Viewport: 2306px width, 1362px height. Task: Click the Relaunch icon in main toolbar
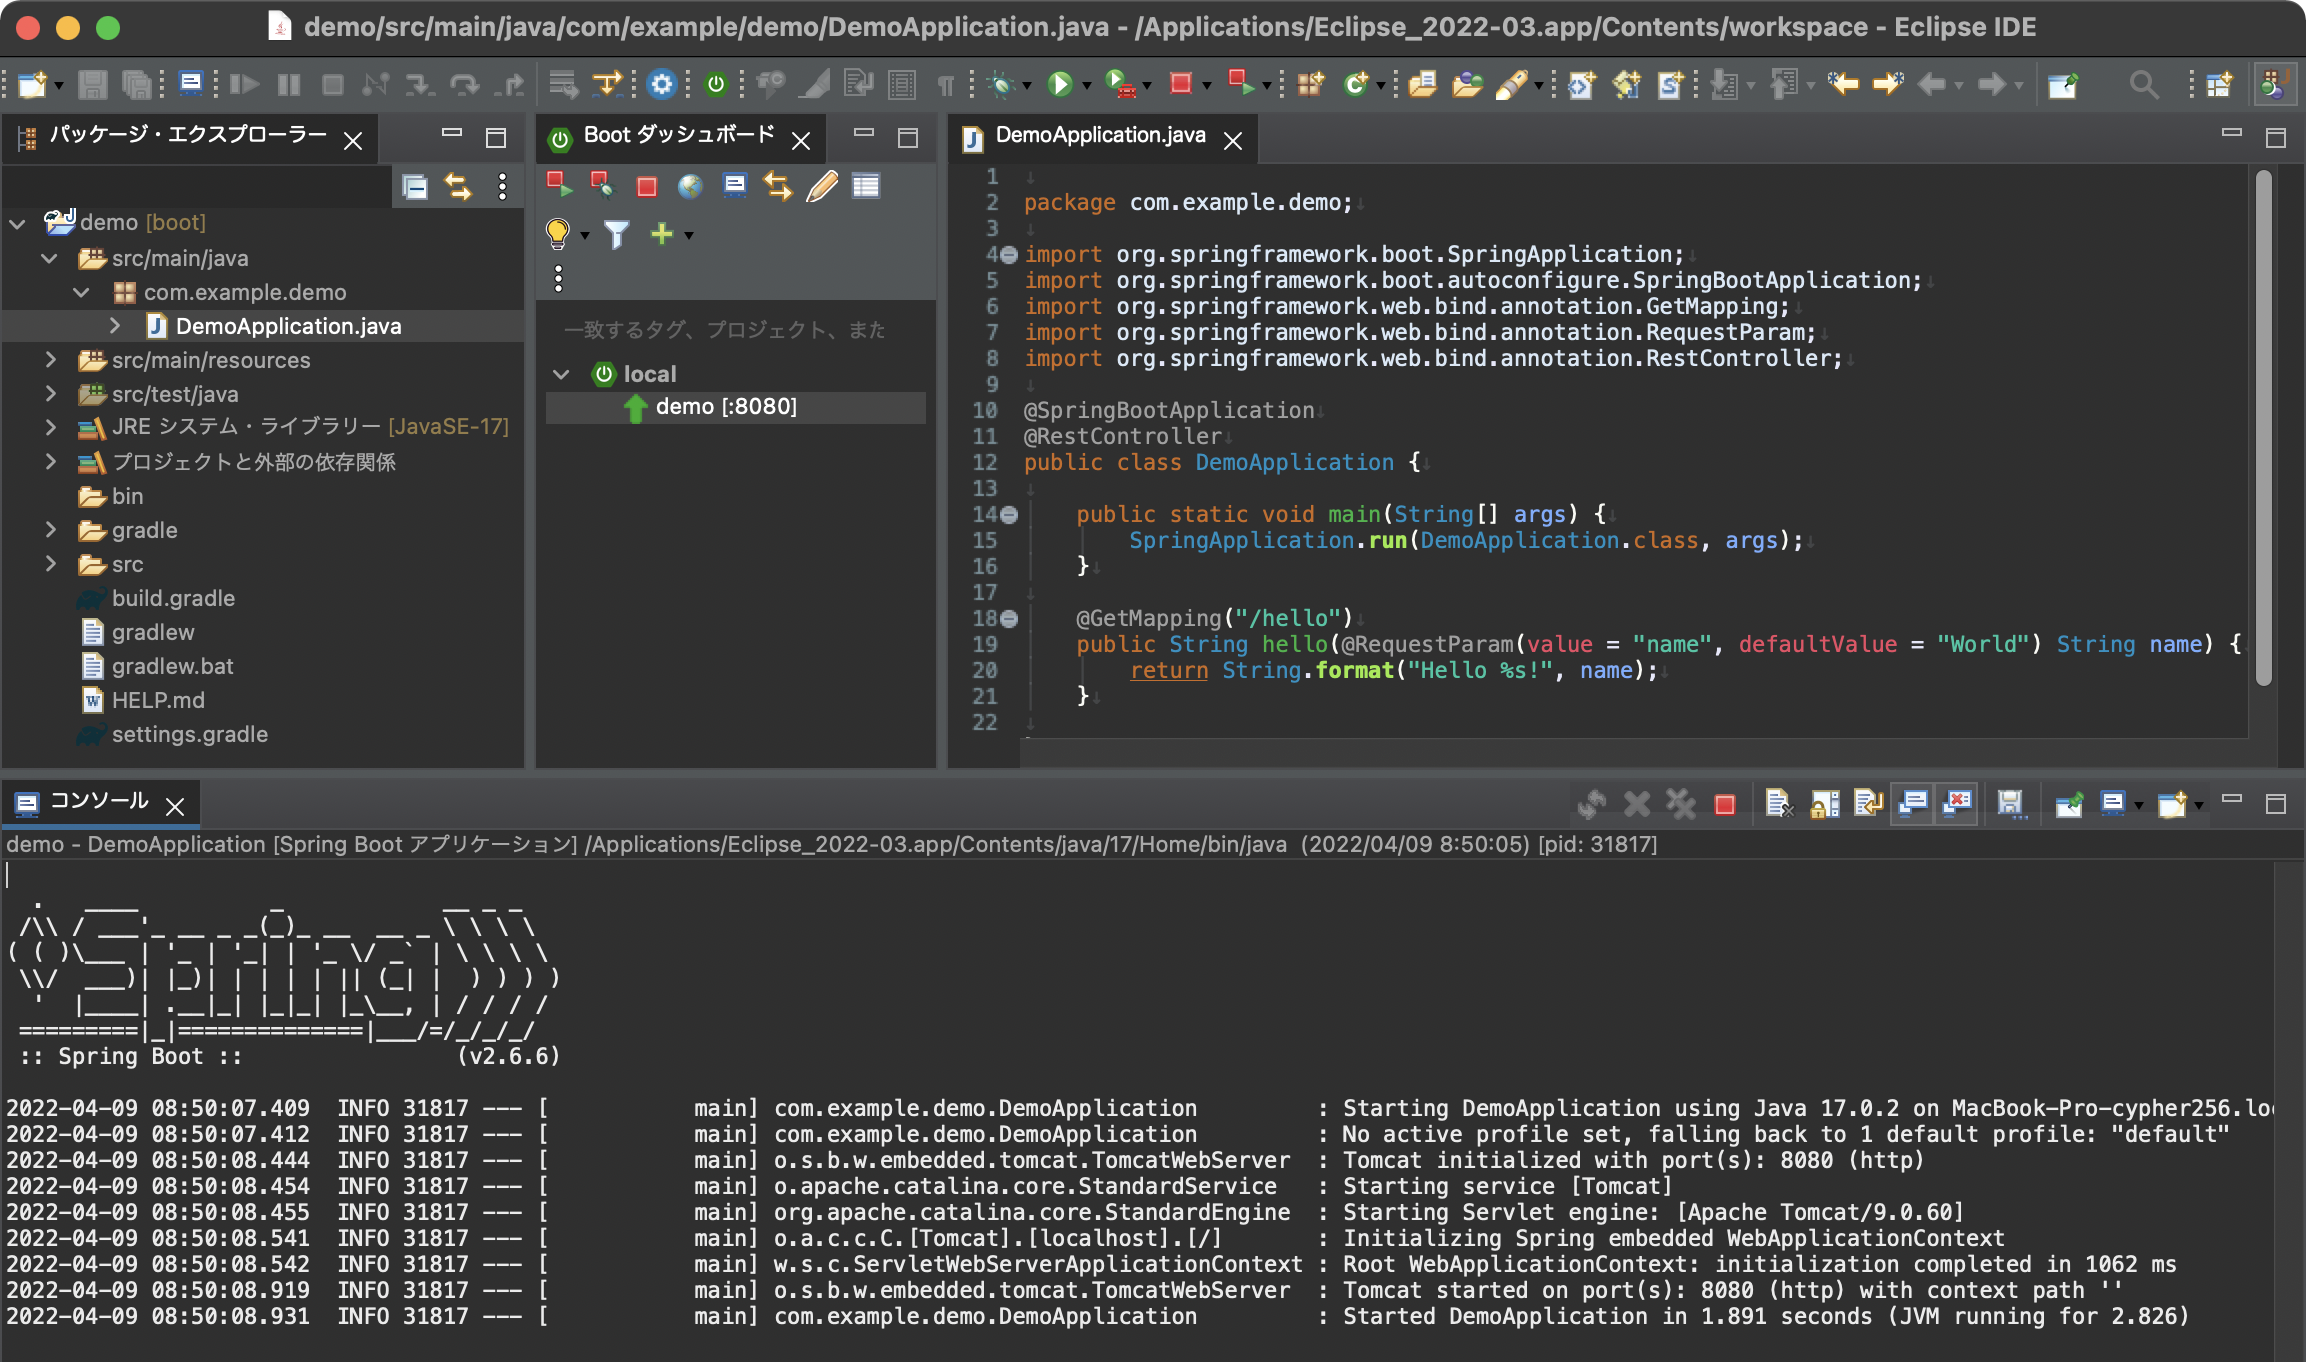[x=1241, y=84]
